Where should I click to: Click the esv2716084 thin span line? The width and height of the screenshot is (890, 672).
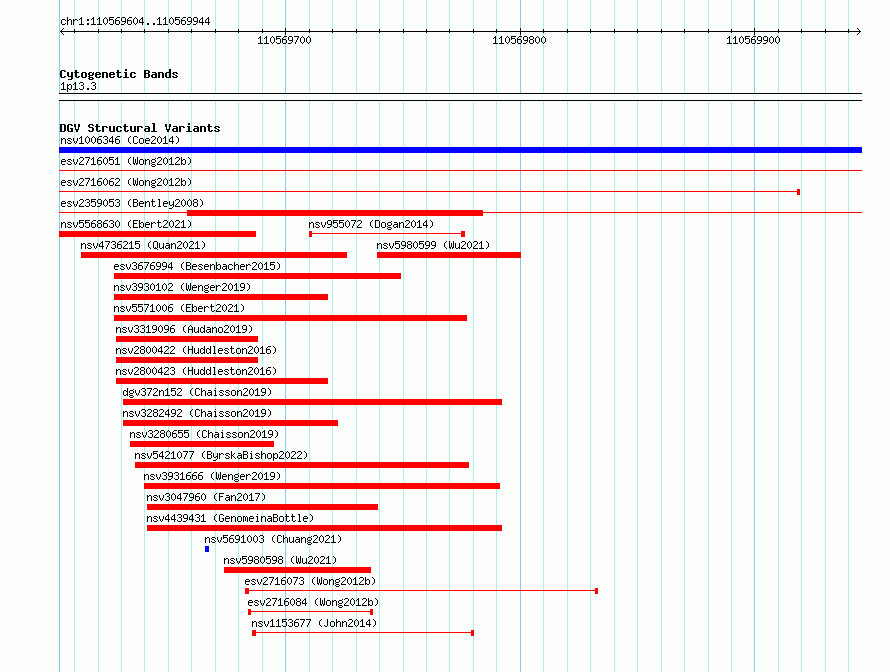click(310, 612)
